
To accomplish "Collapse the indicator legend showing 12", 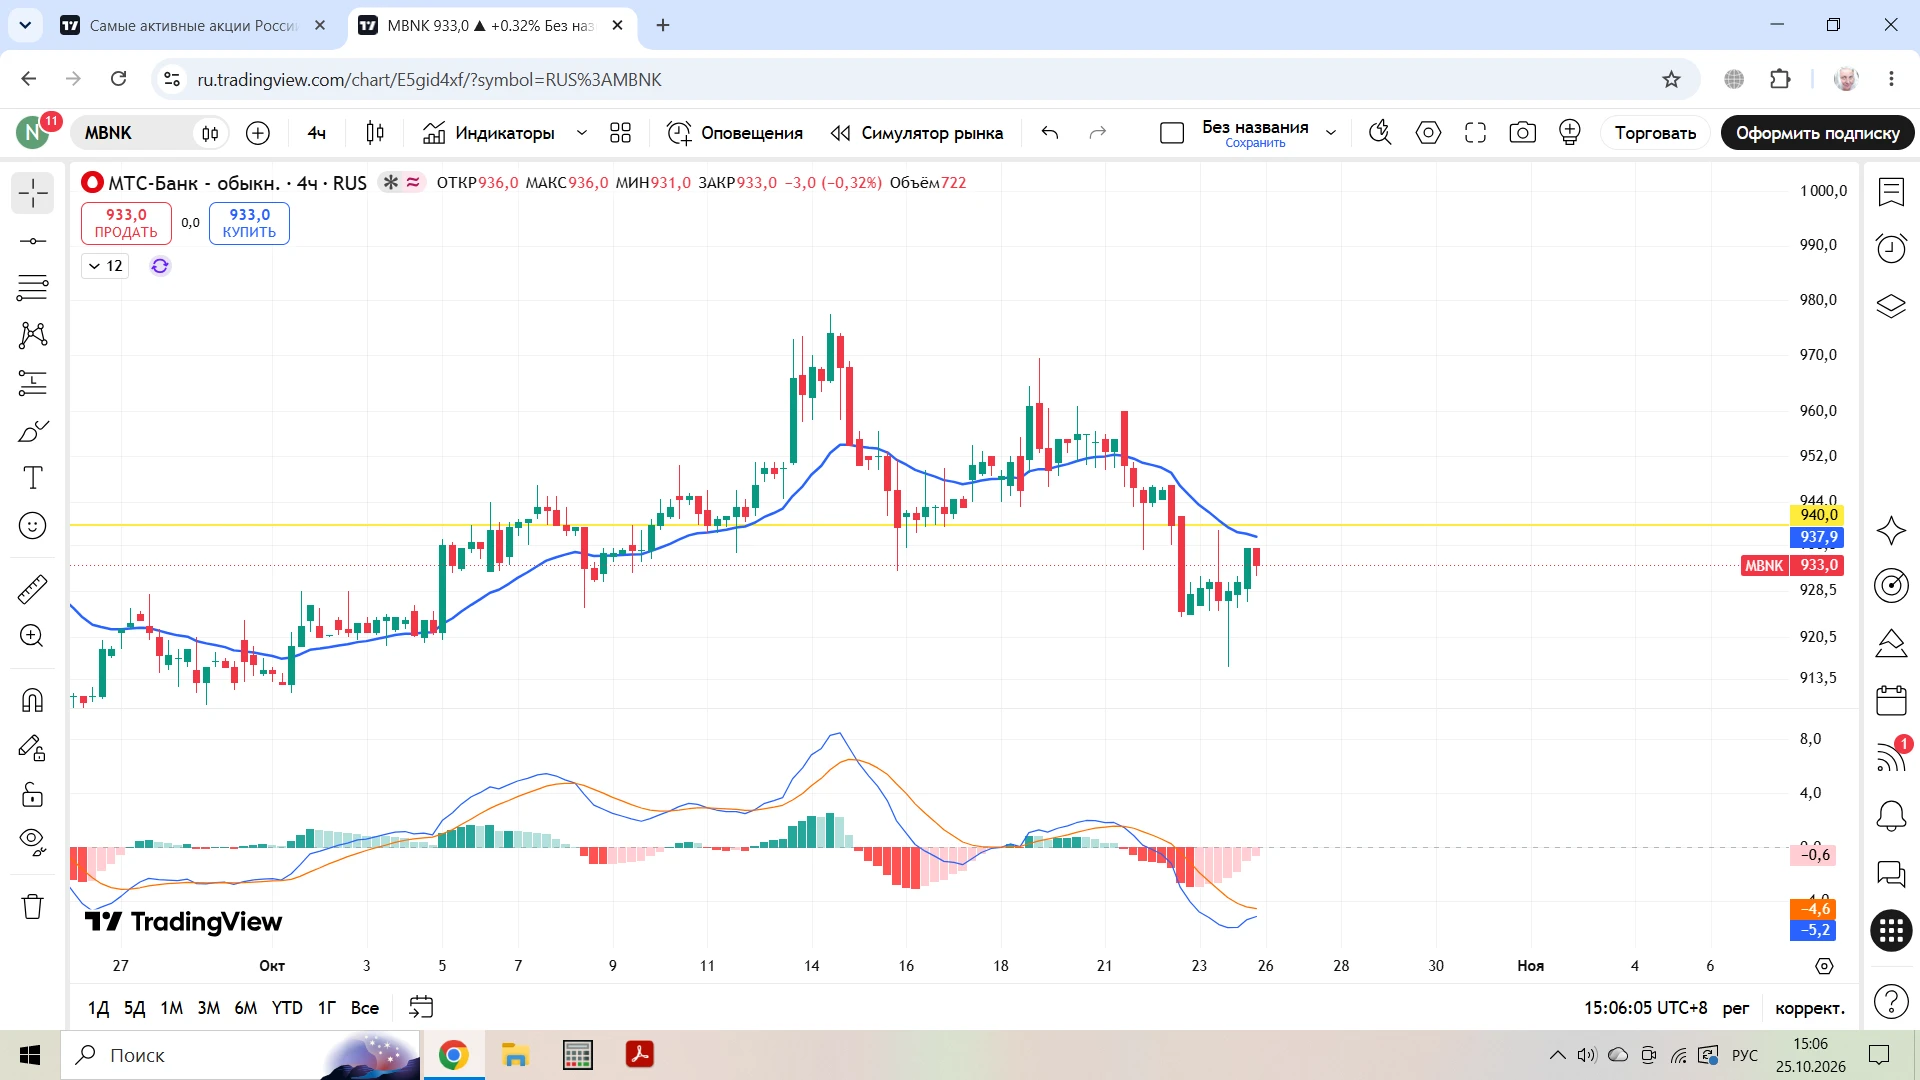I will point(105,266).
